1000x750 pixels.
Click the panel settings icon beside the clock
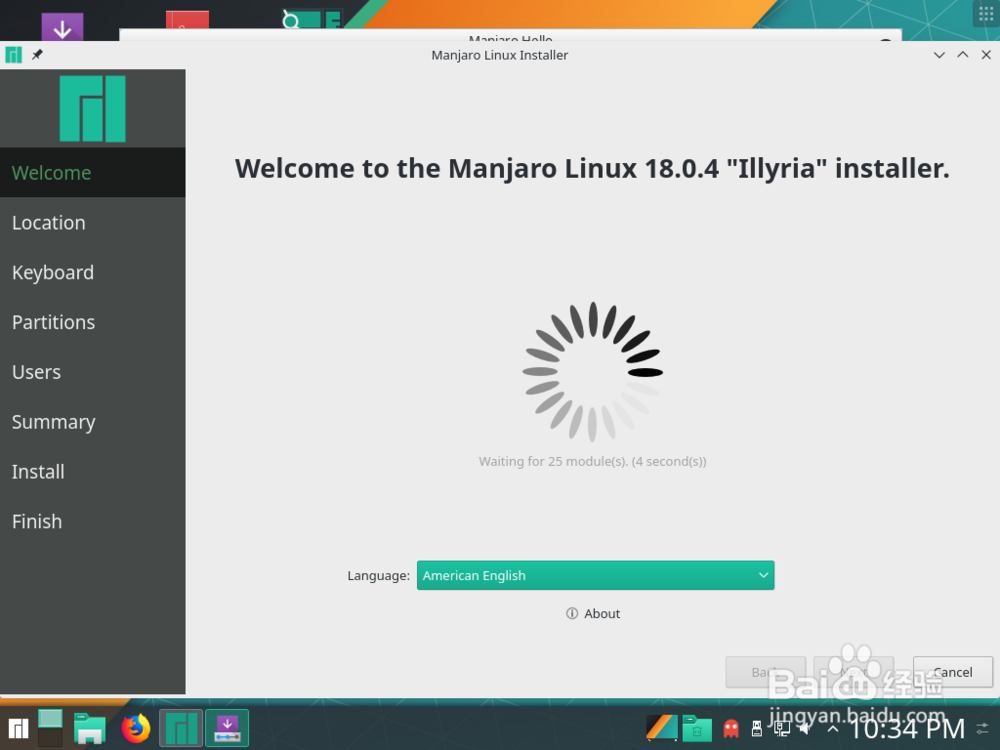coord(983,728)
